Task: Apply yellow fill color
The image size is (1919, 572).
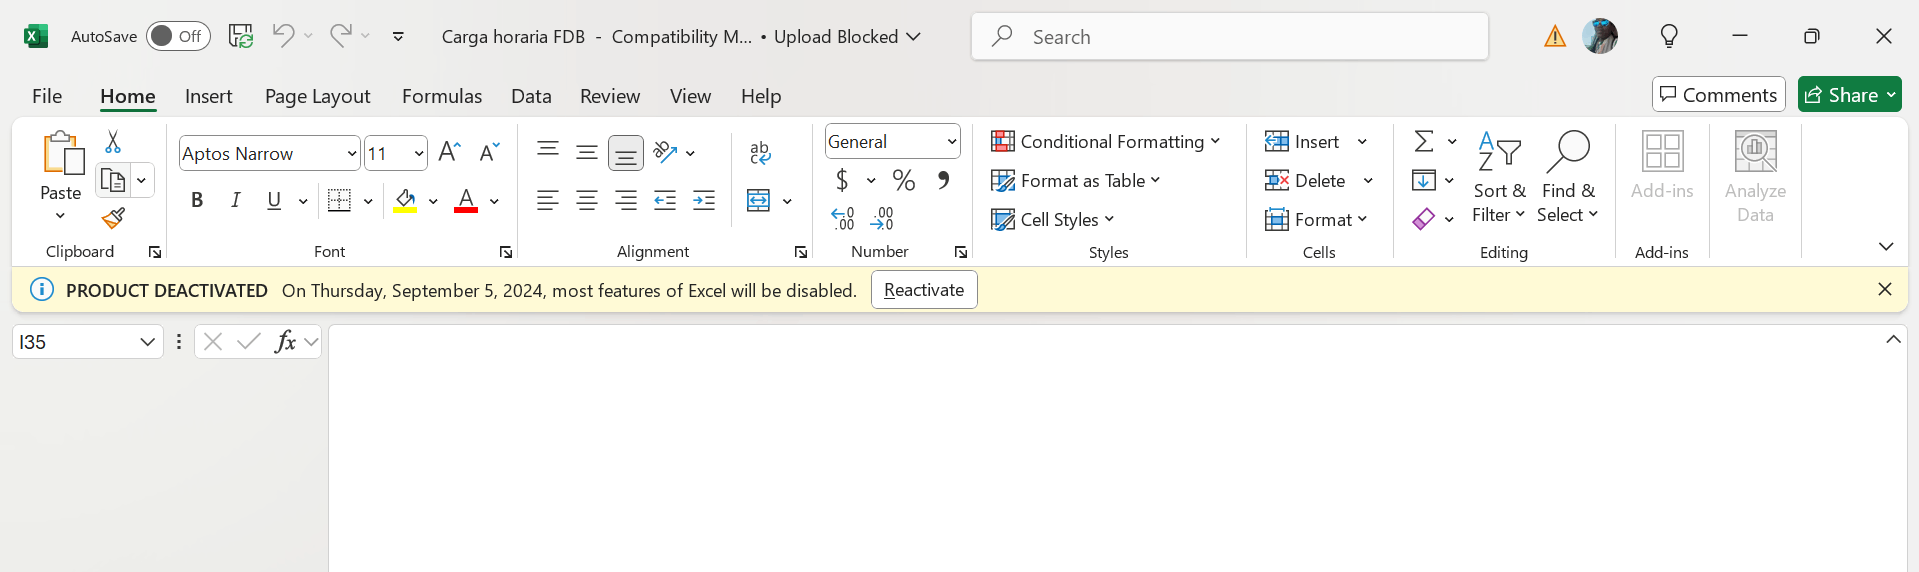Action: (x=405, y=201)
